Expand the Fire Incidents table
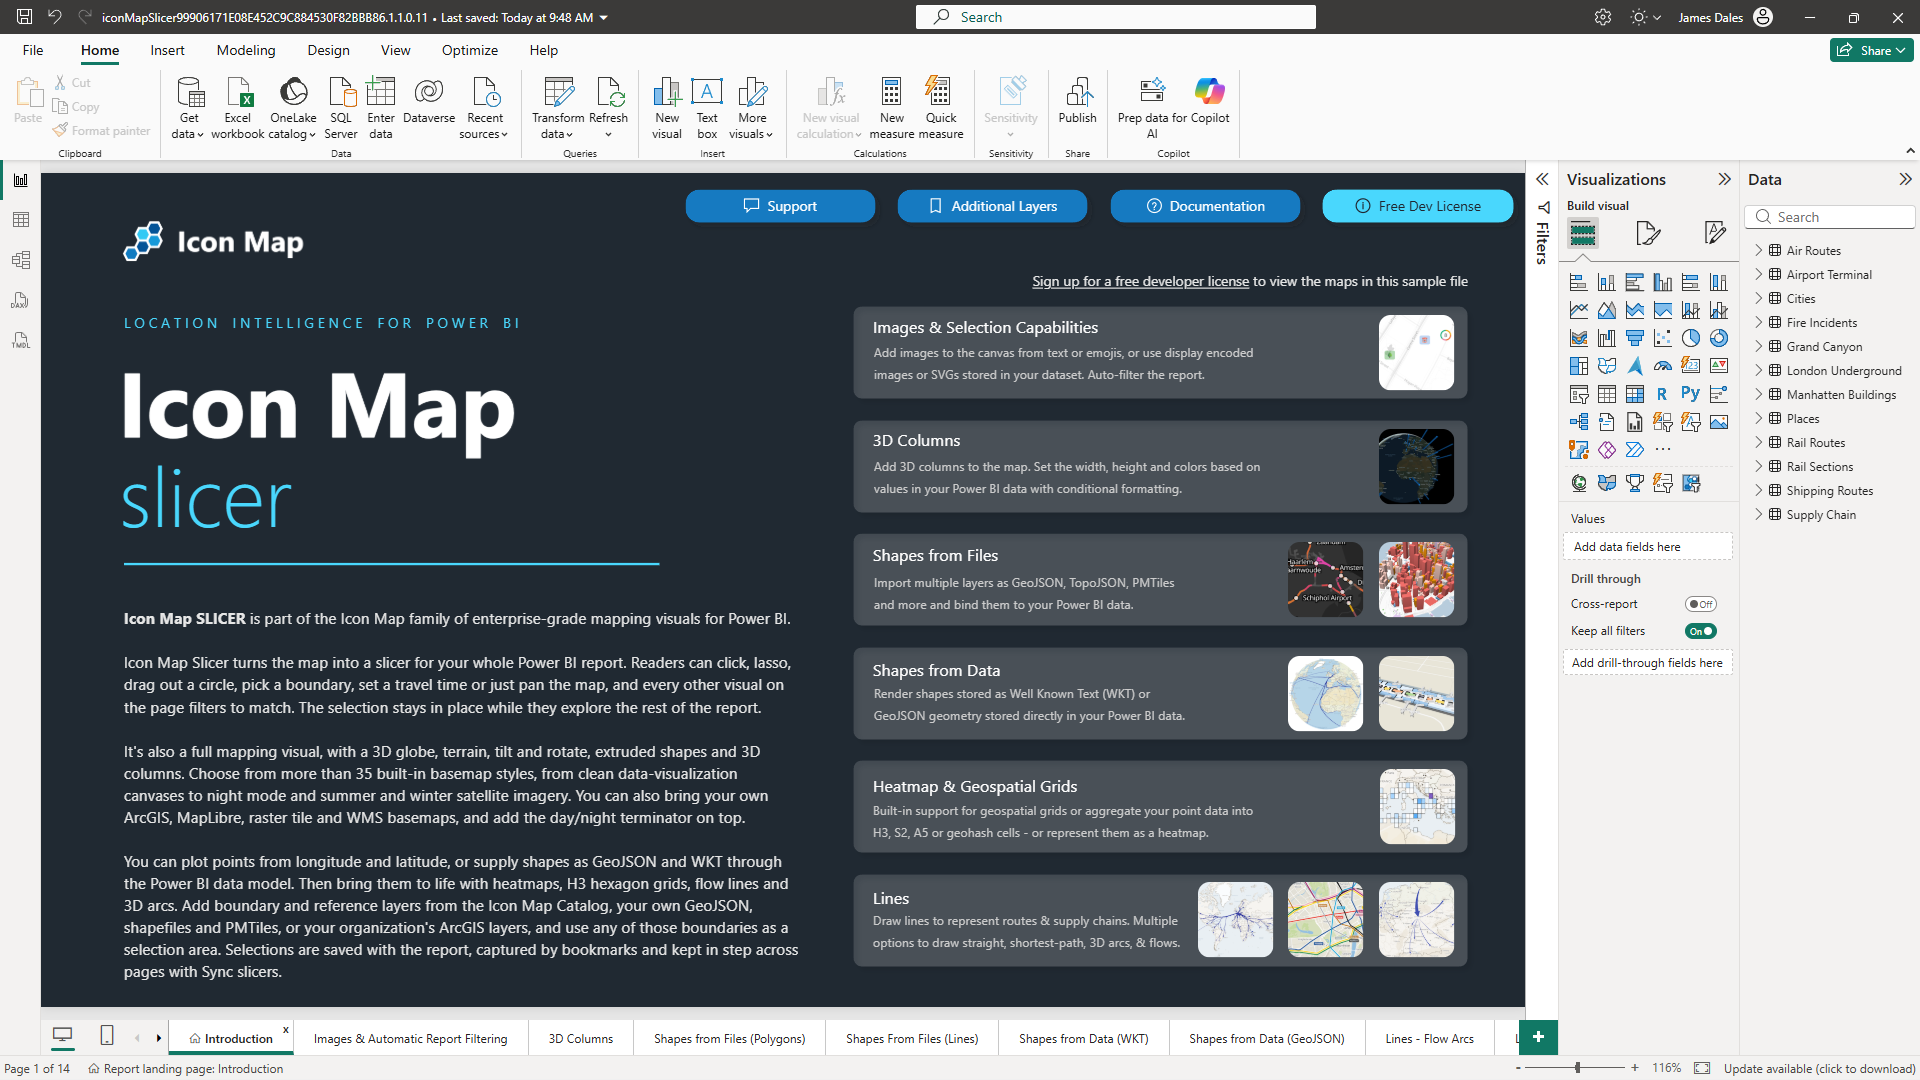The height and width of the screenshot is (1080, 1920). pyautogui.click(x=1759, y=322)
